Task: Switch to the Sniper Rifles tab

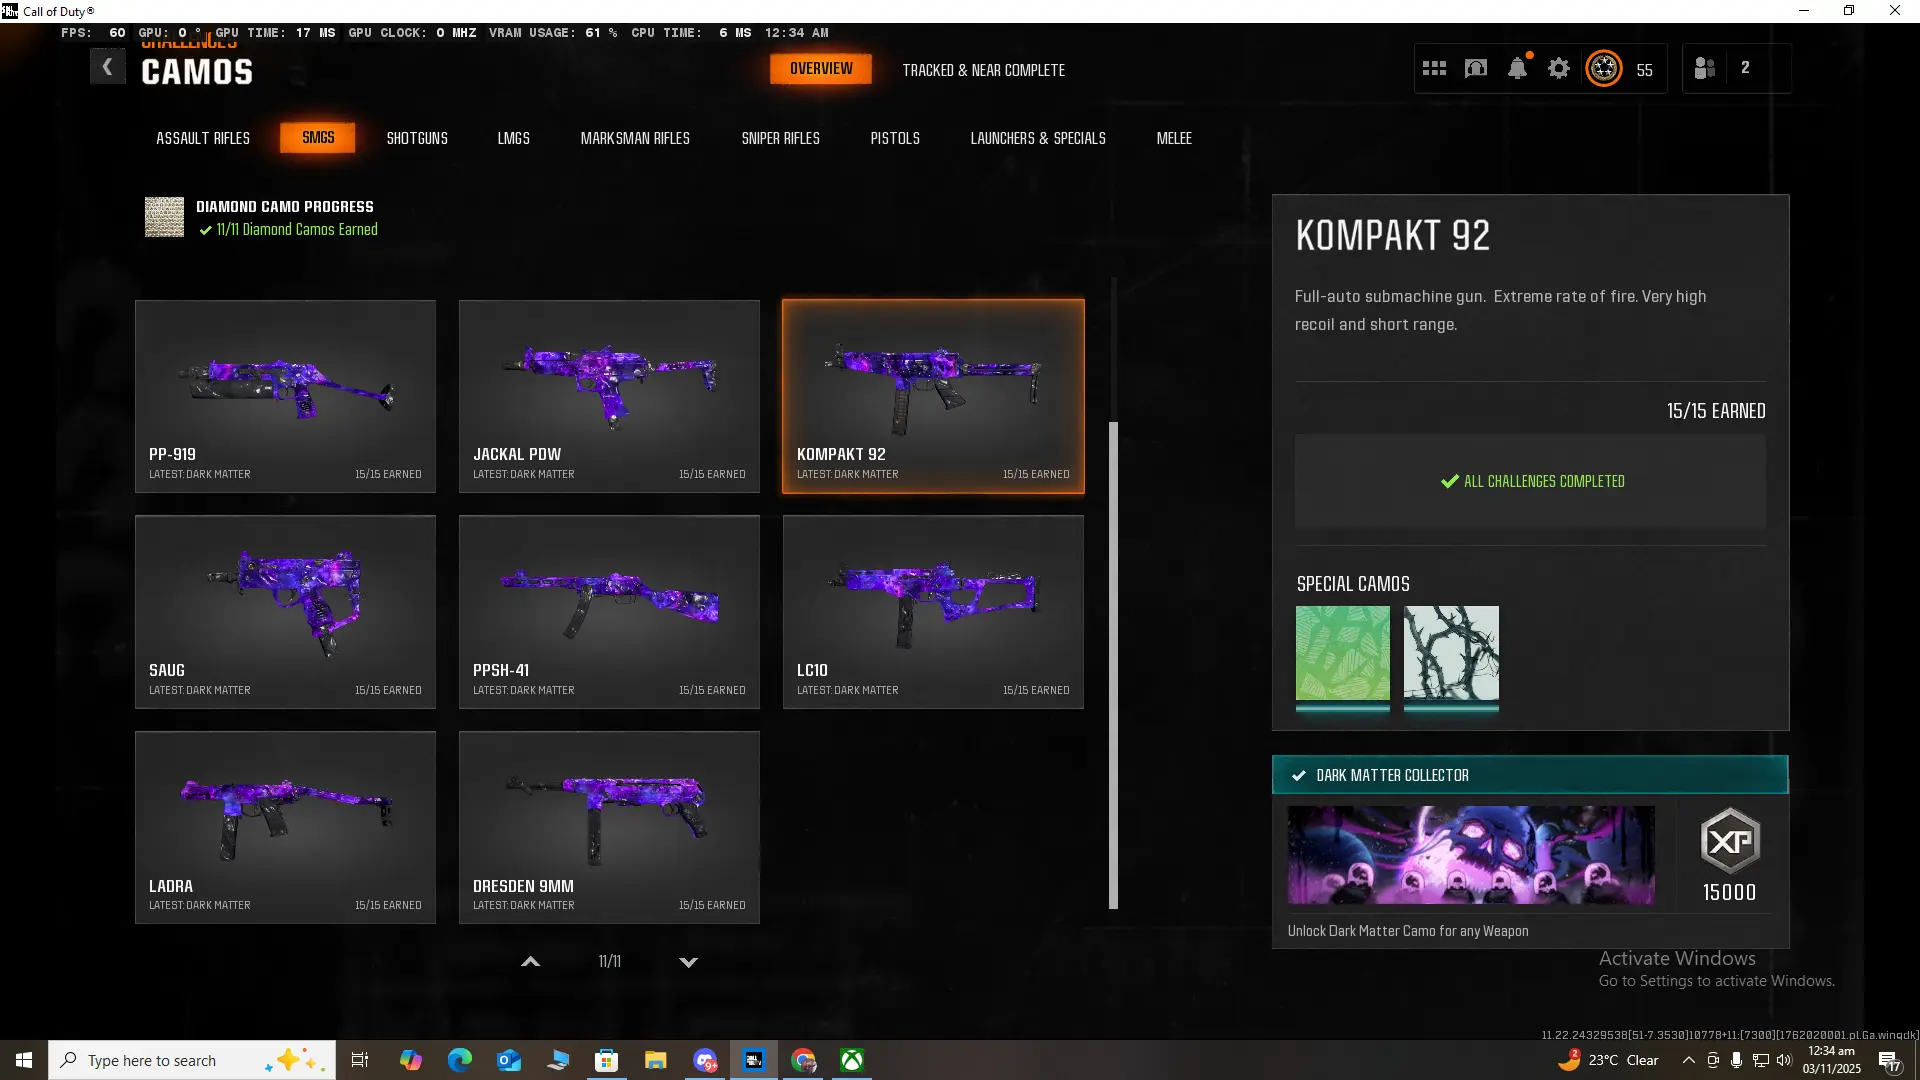Action: tap(780, 138)
